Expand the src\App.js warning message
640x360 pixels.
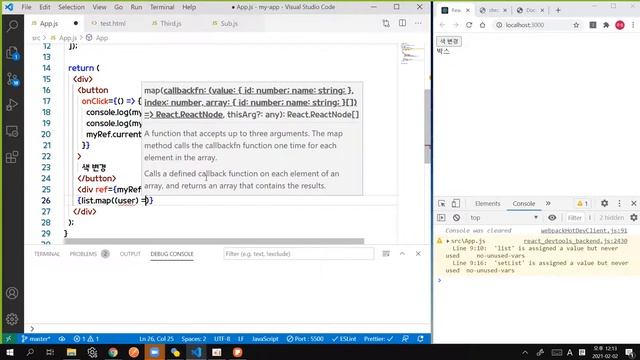pos(448,241)
